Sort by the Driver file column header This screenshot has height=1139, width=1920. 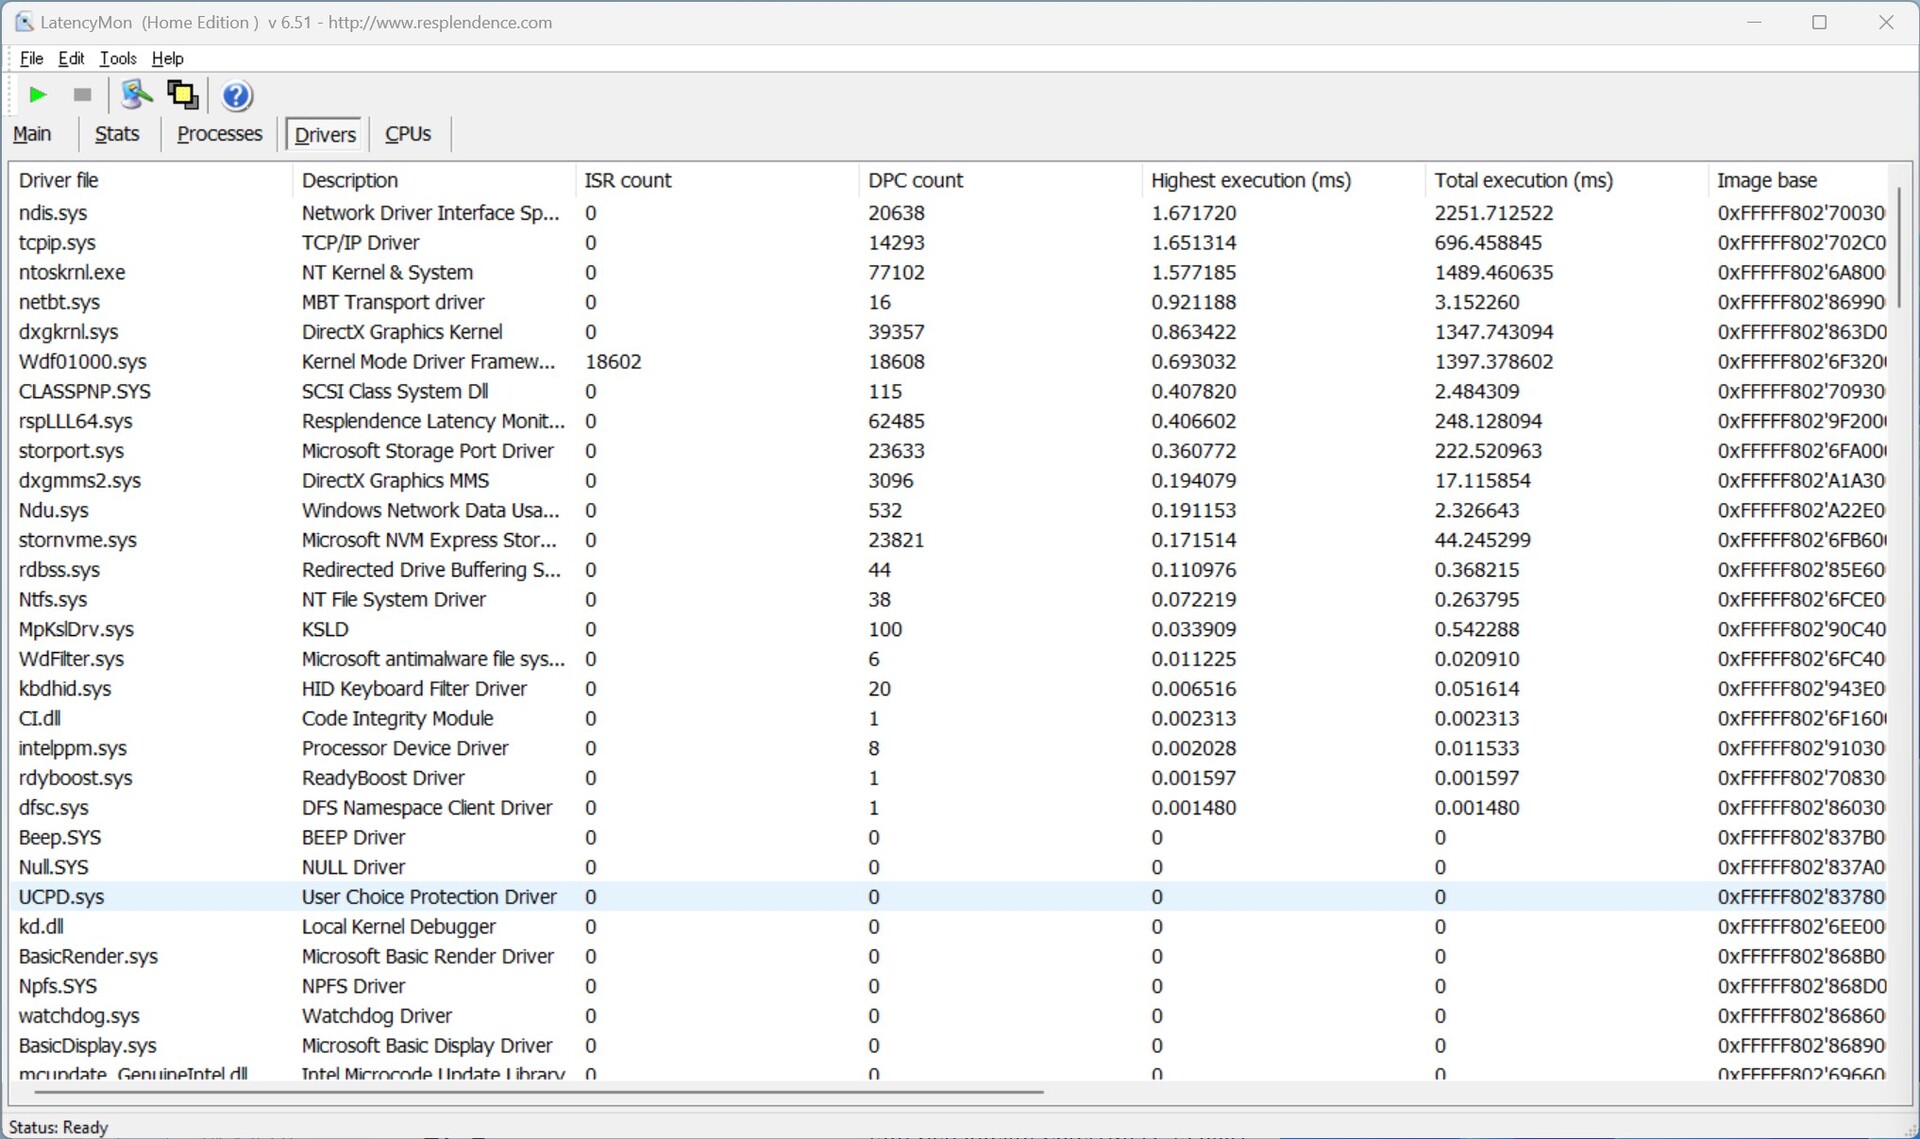[59, 180]
